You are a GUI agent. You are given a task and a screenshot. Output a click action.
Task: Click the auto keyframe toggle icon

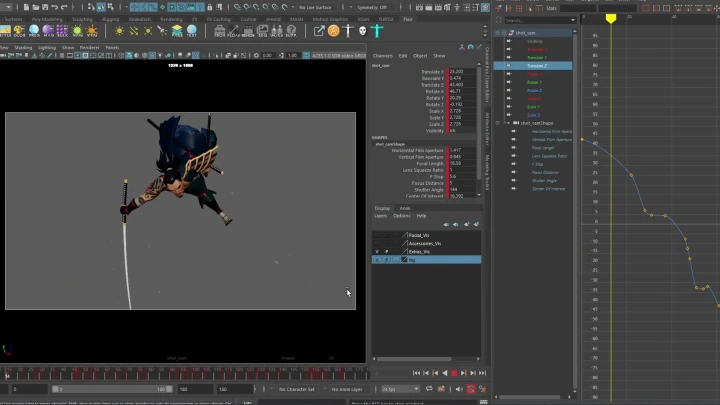point(471,389)
